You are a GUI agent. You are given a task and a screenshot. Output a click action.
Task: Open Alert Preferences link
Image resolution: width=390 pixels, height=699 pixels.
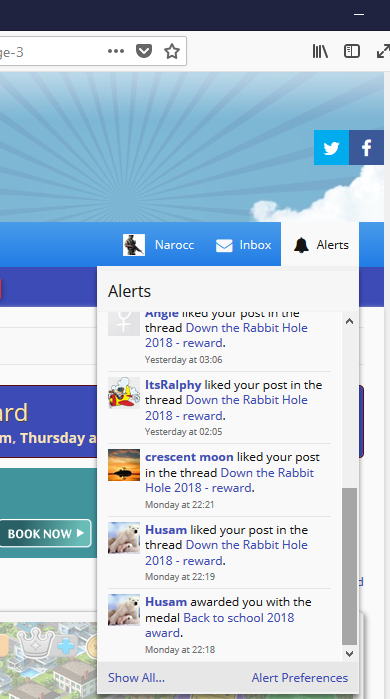coord(300,678)
